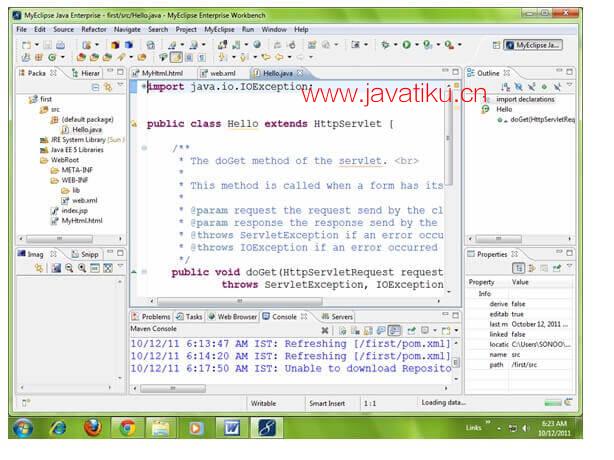Screen dimensions: 614x460
Task: Click Zoom Out icon in Image view
Action: (69, 268)
